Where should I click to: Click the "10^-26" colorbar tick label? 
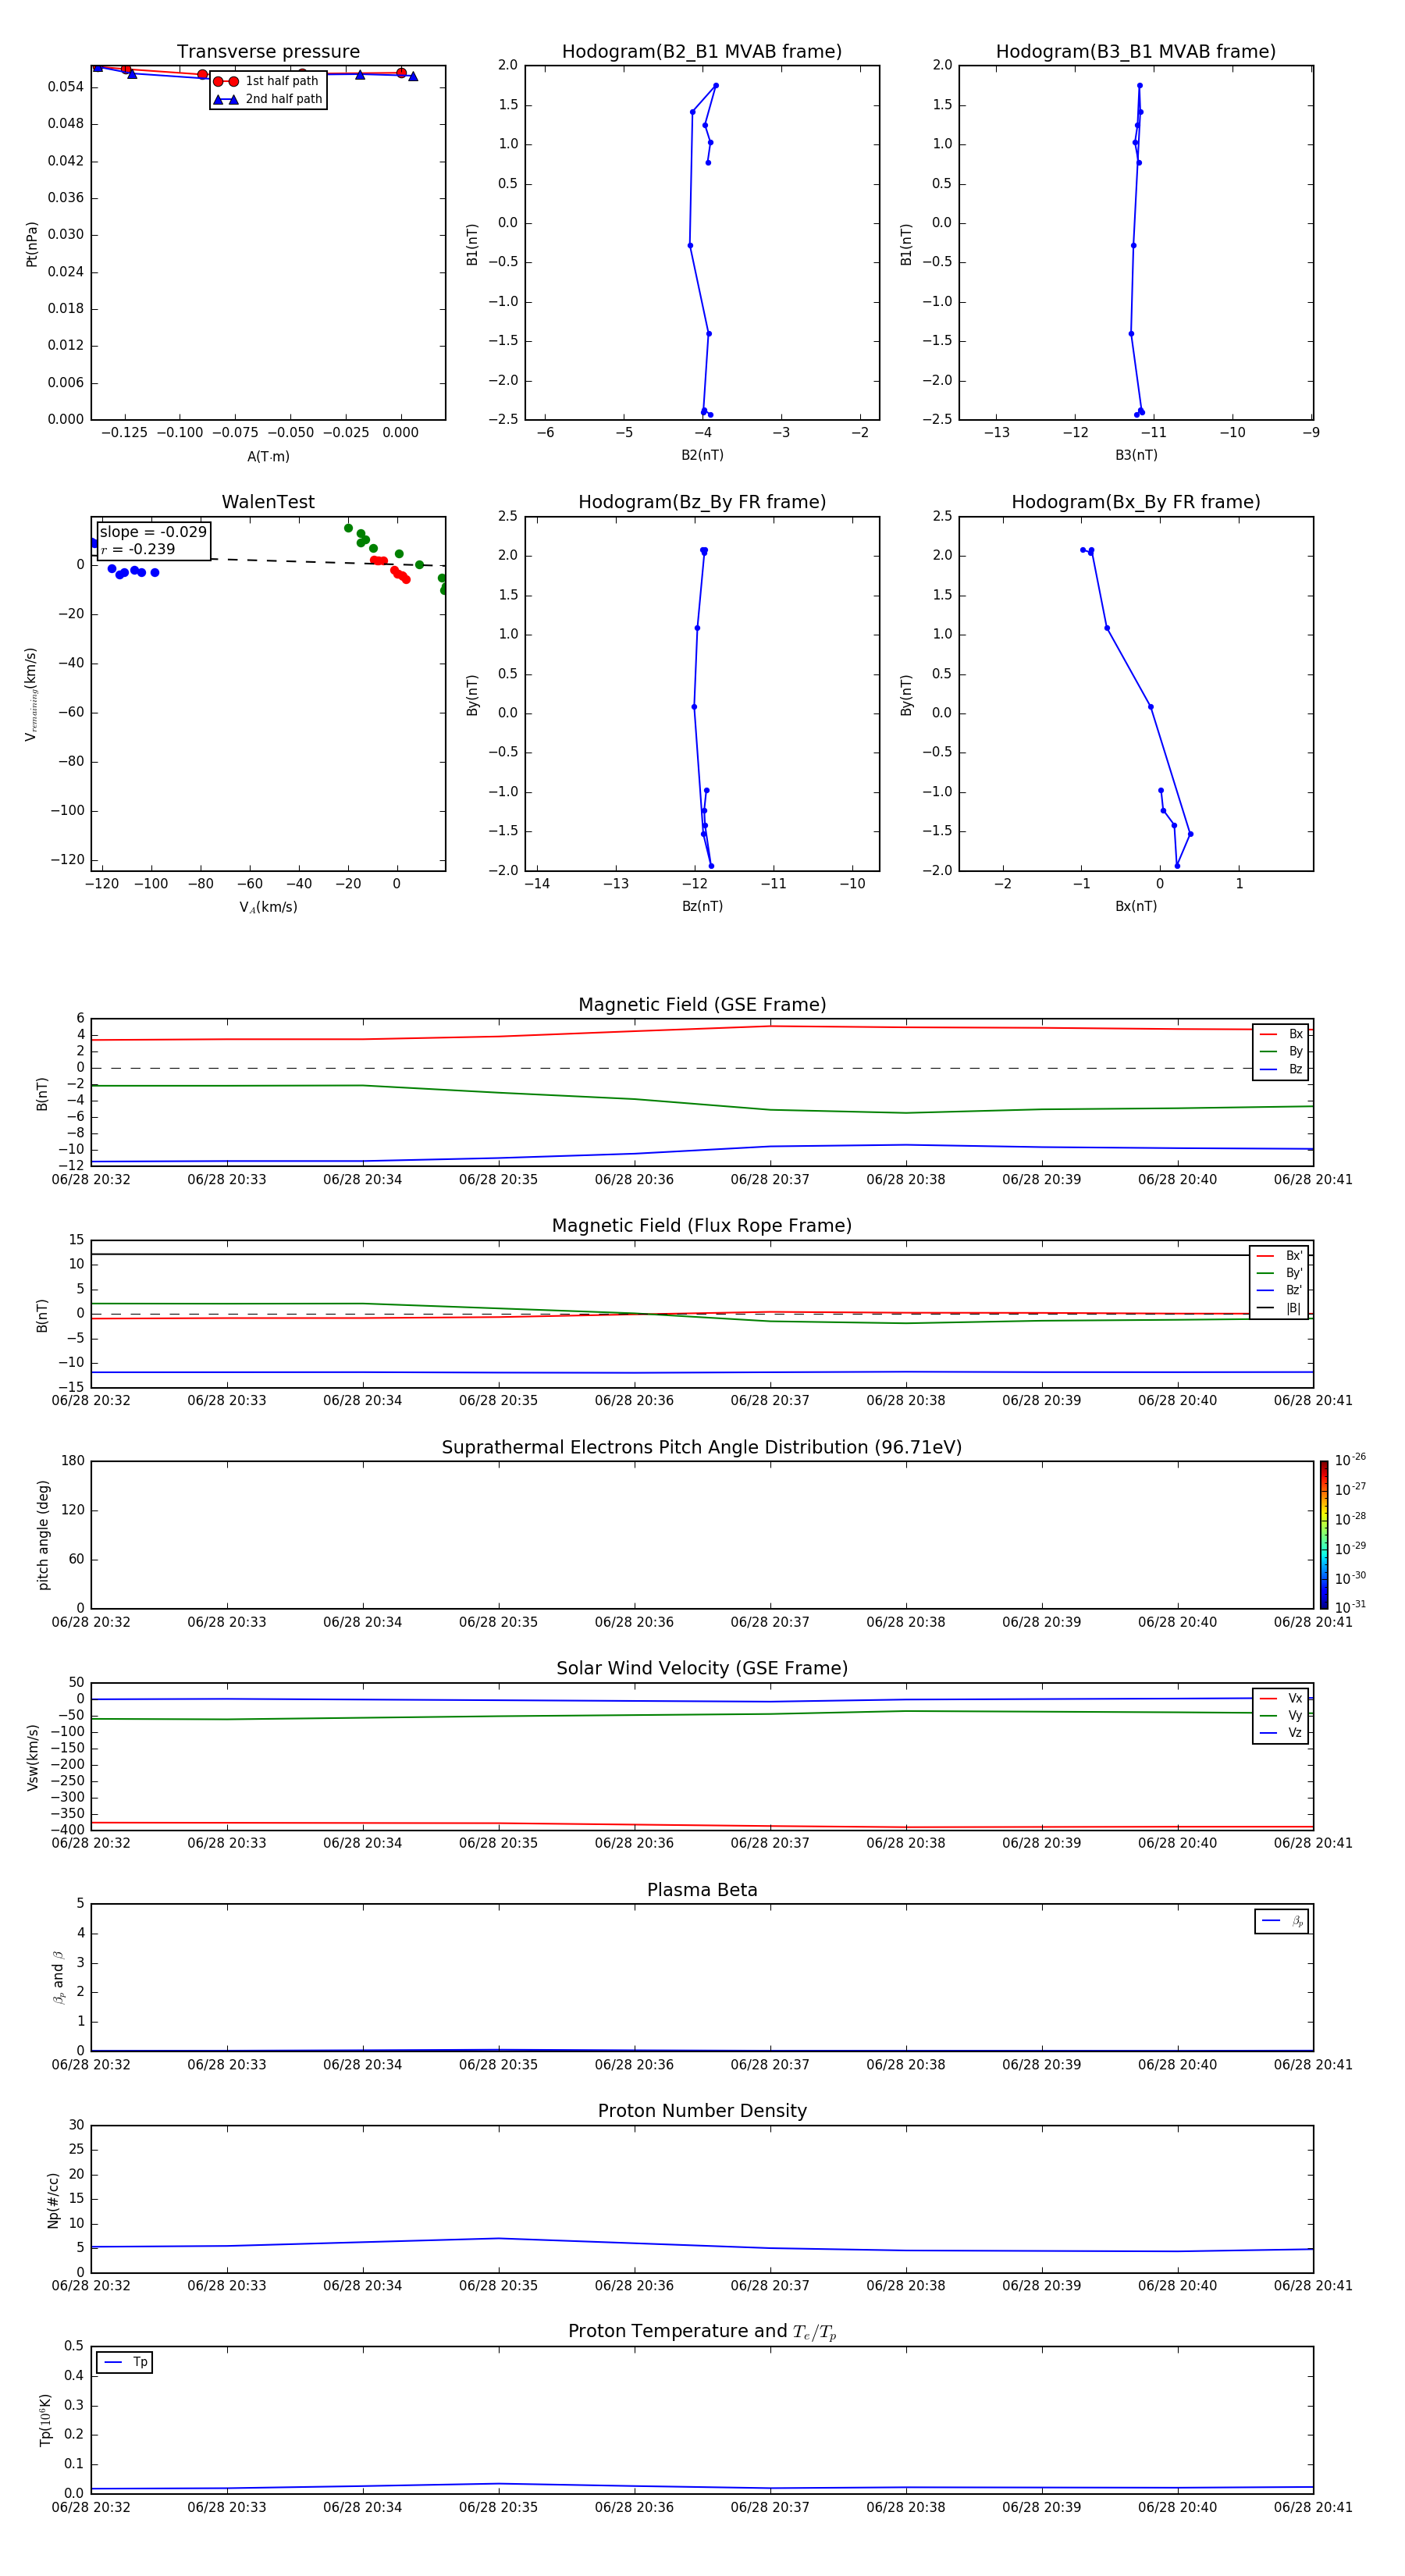pos(1350,1460)
